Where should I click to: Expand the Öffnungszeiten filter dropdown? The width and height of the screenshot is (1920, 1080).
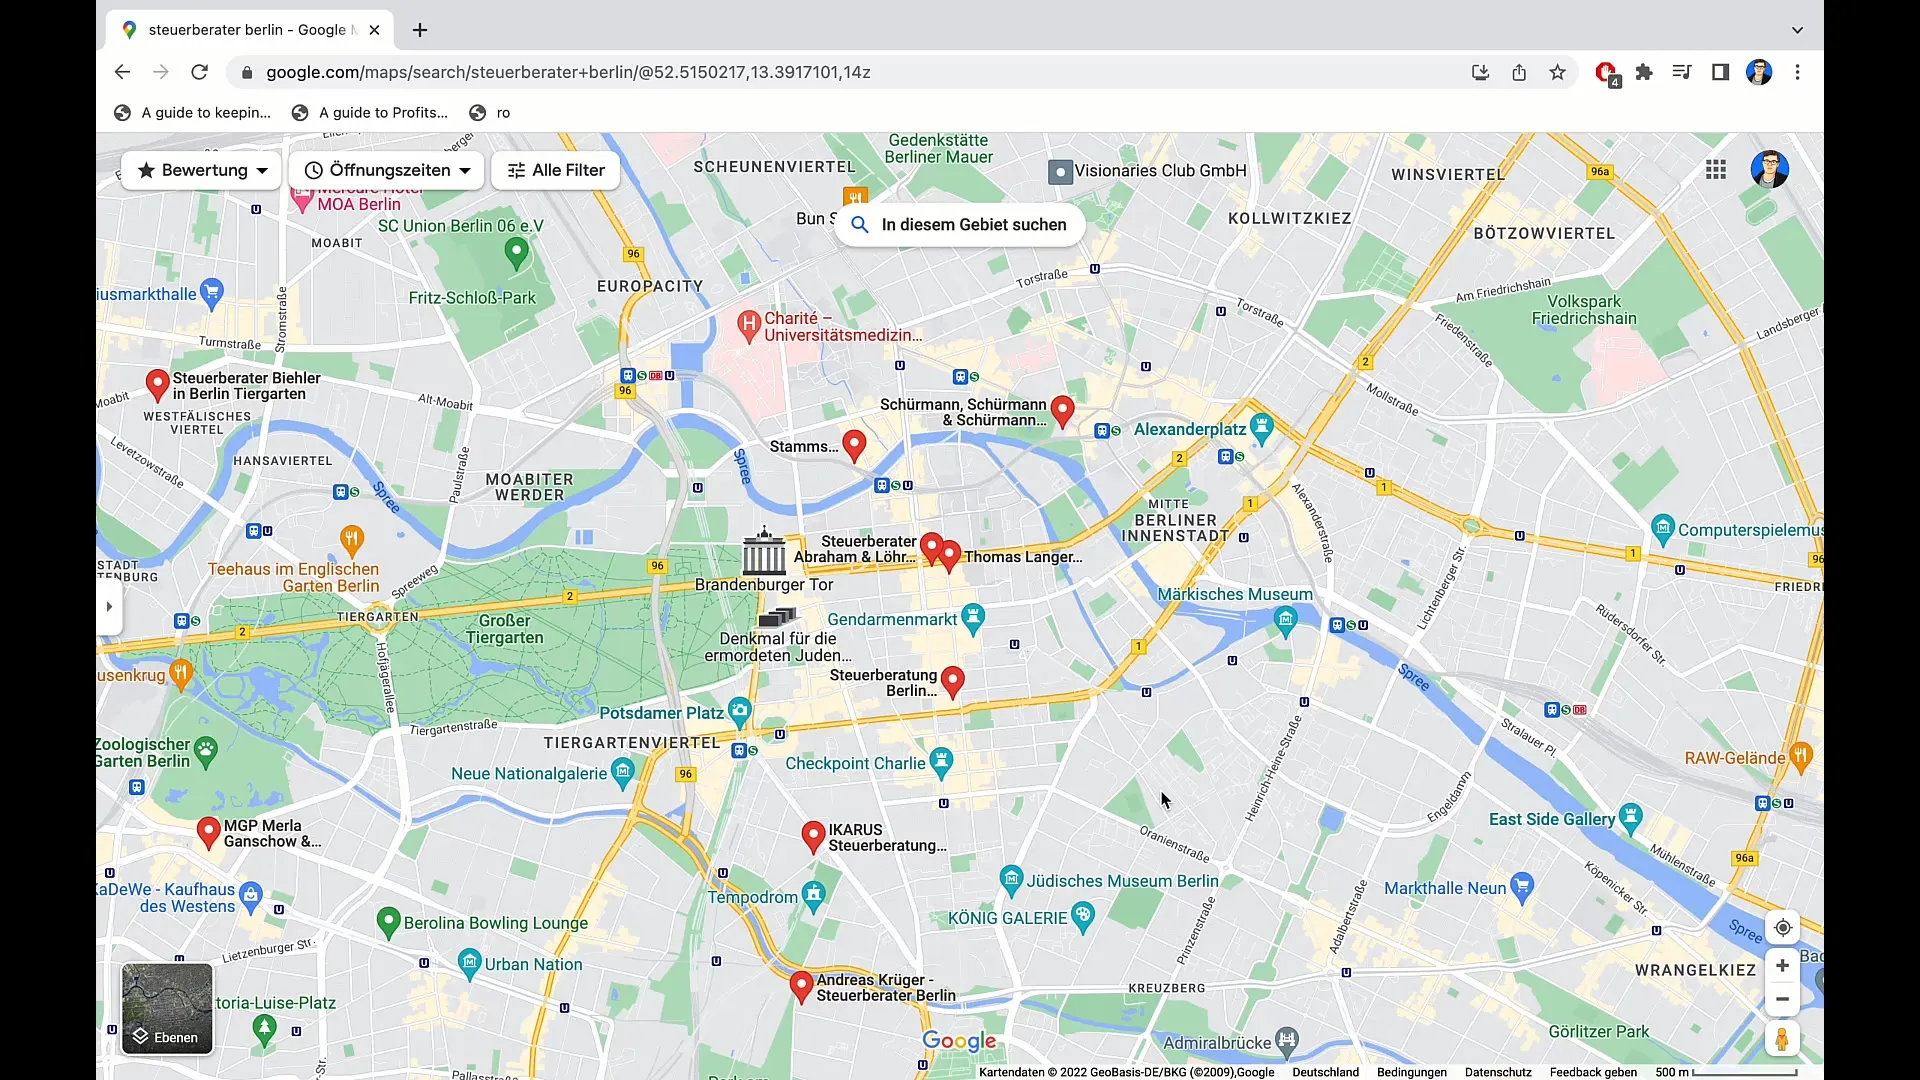pos(387,170)
